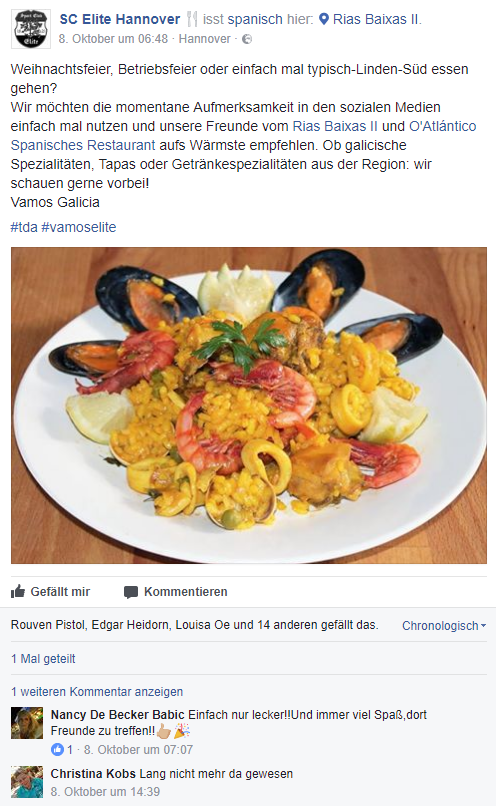Show the 1 Mal geteilt share list
Screen dimensions: 496x806
43,658
